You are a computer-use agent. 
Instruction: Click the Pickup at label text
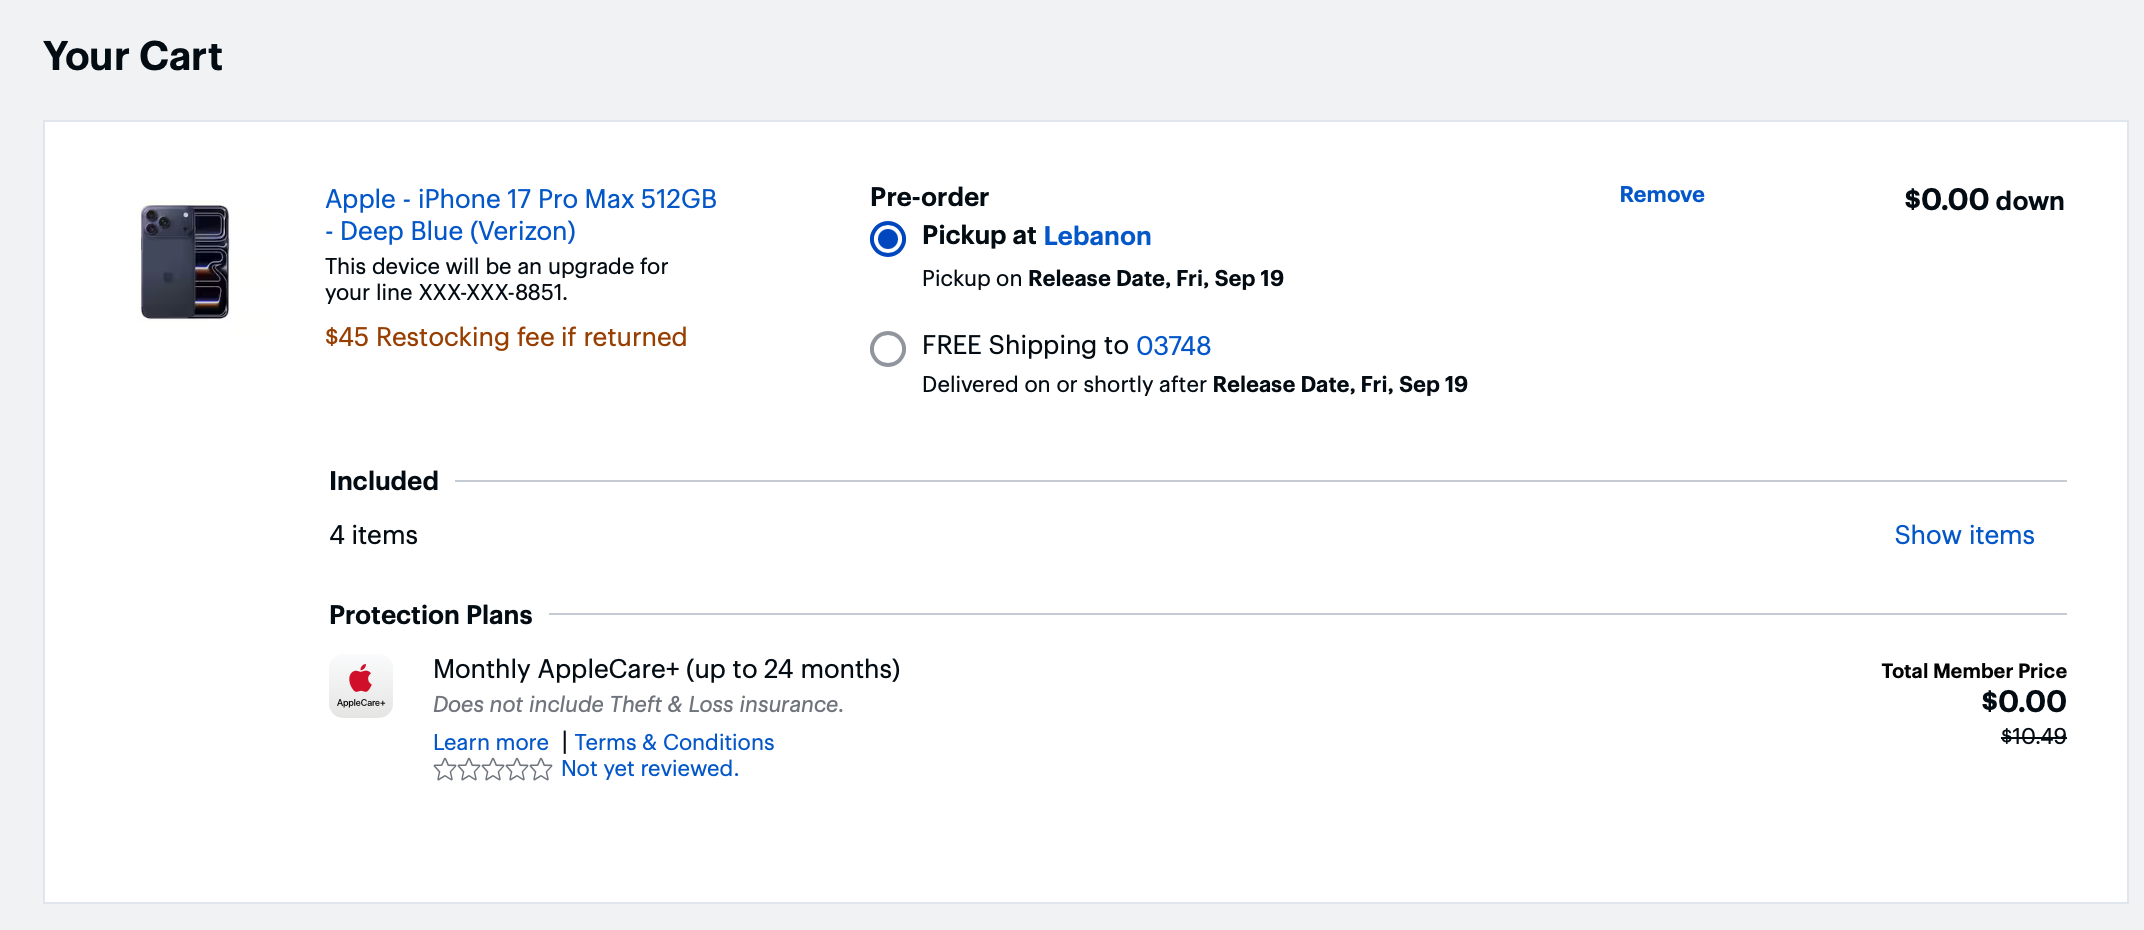click(x=978, y=236)
